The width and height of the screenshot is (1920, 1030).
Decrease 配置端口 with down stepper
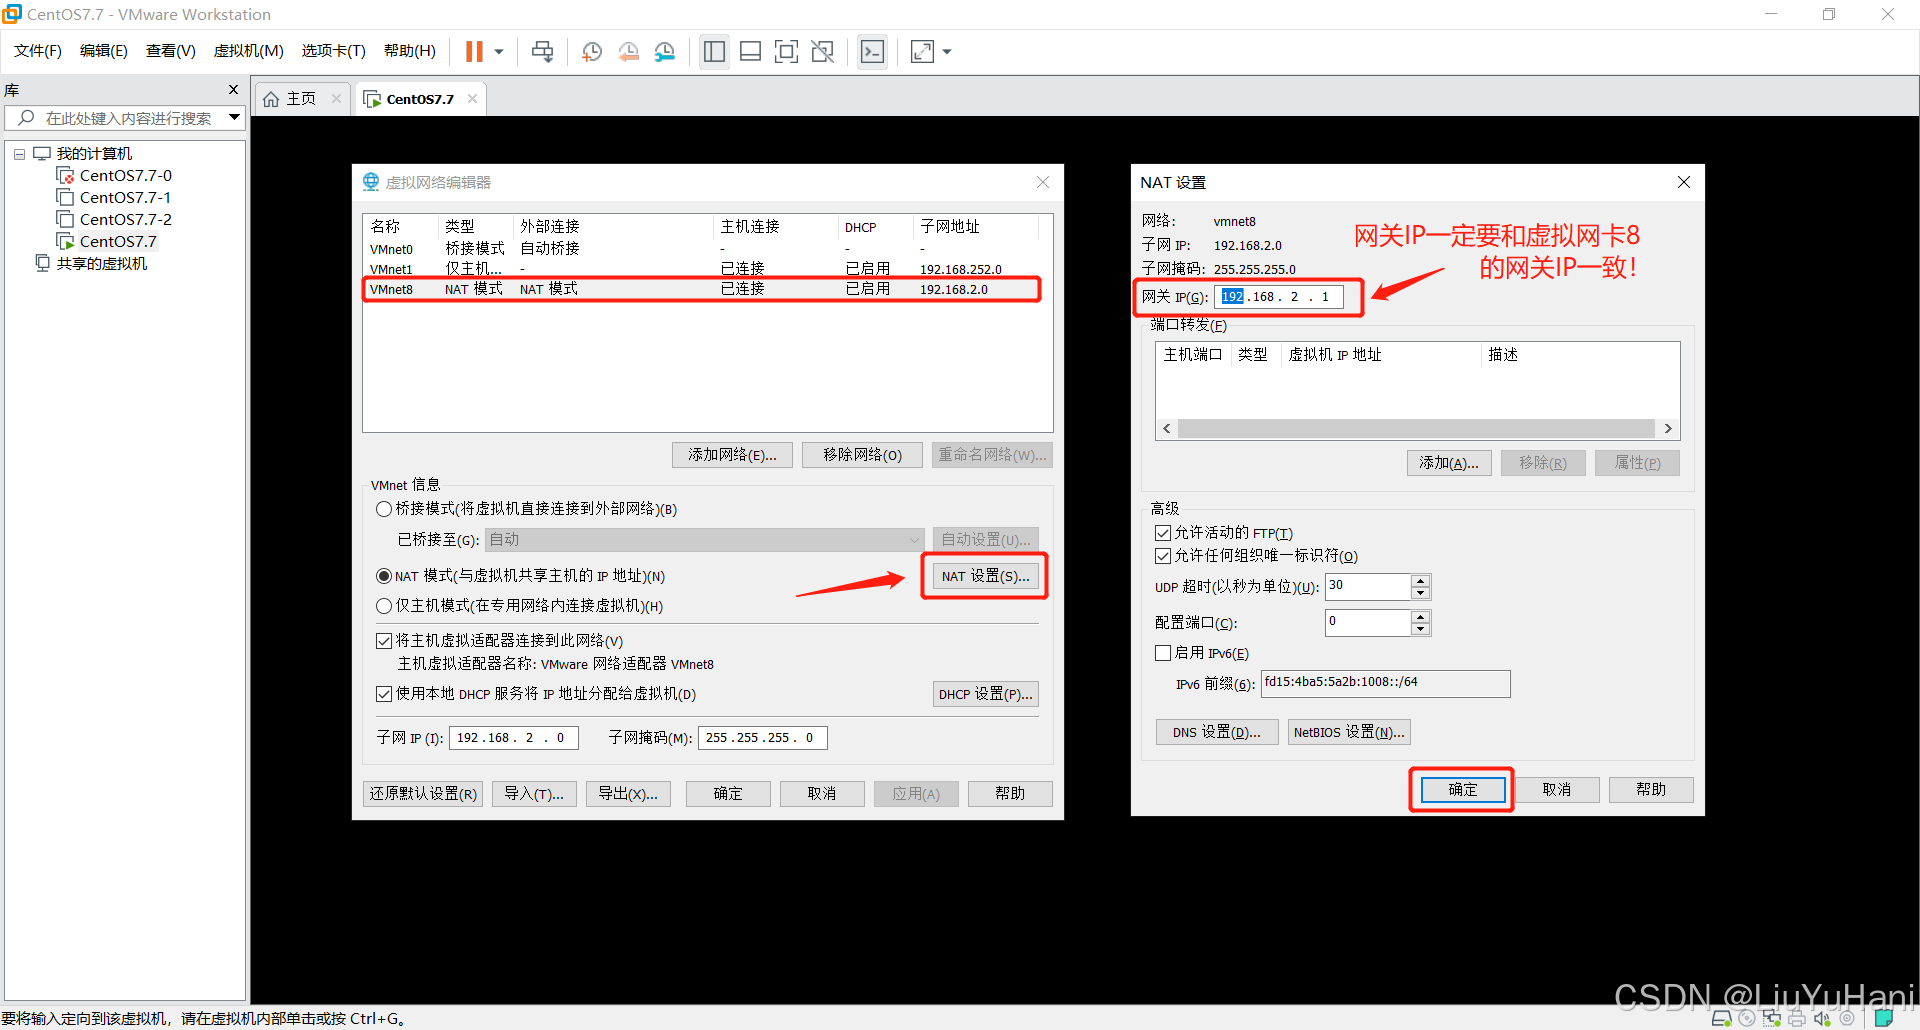[1420, 629]
